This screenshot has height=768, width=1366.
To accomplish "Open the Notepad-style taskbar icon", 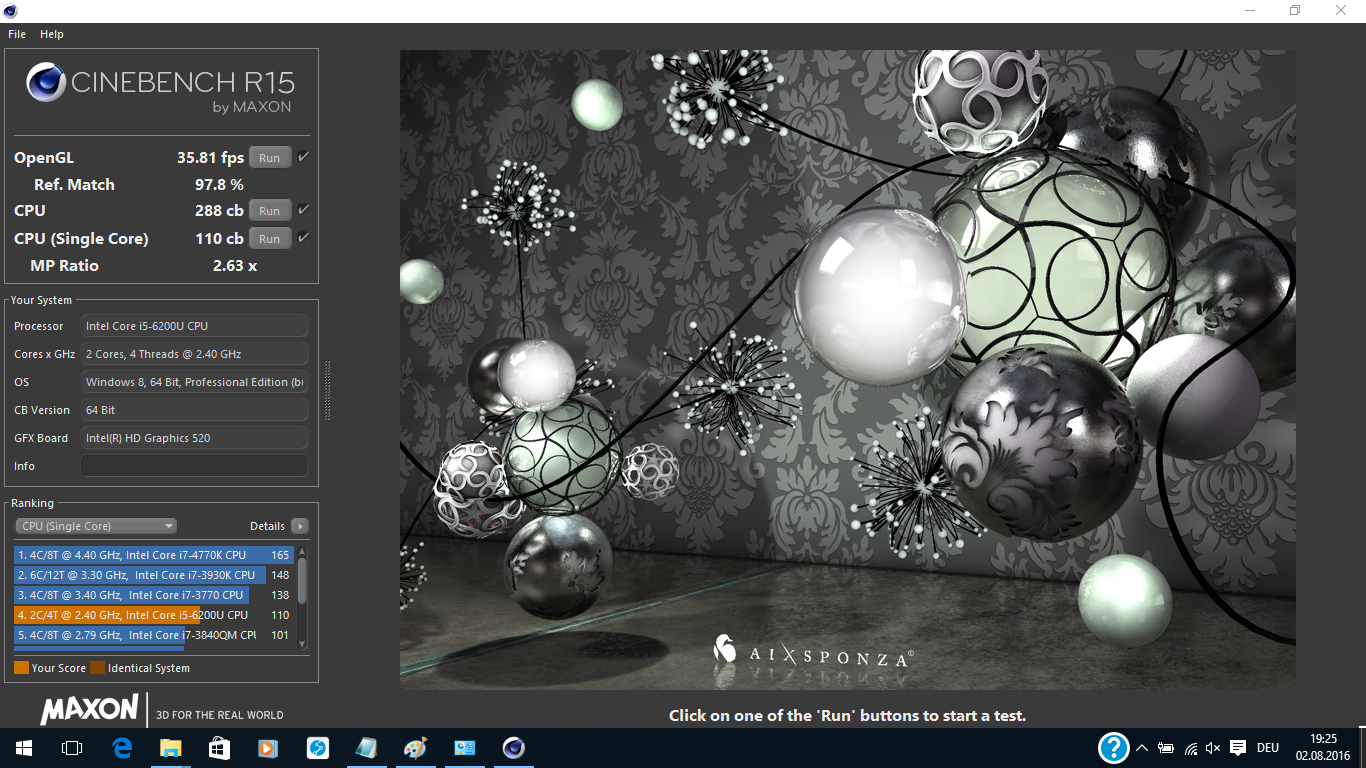I will 366,748.
